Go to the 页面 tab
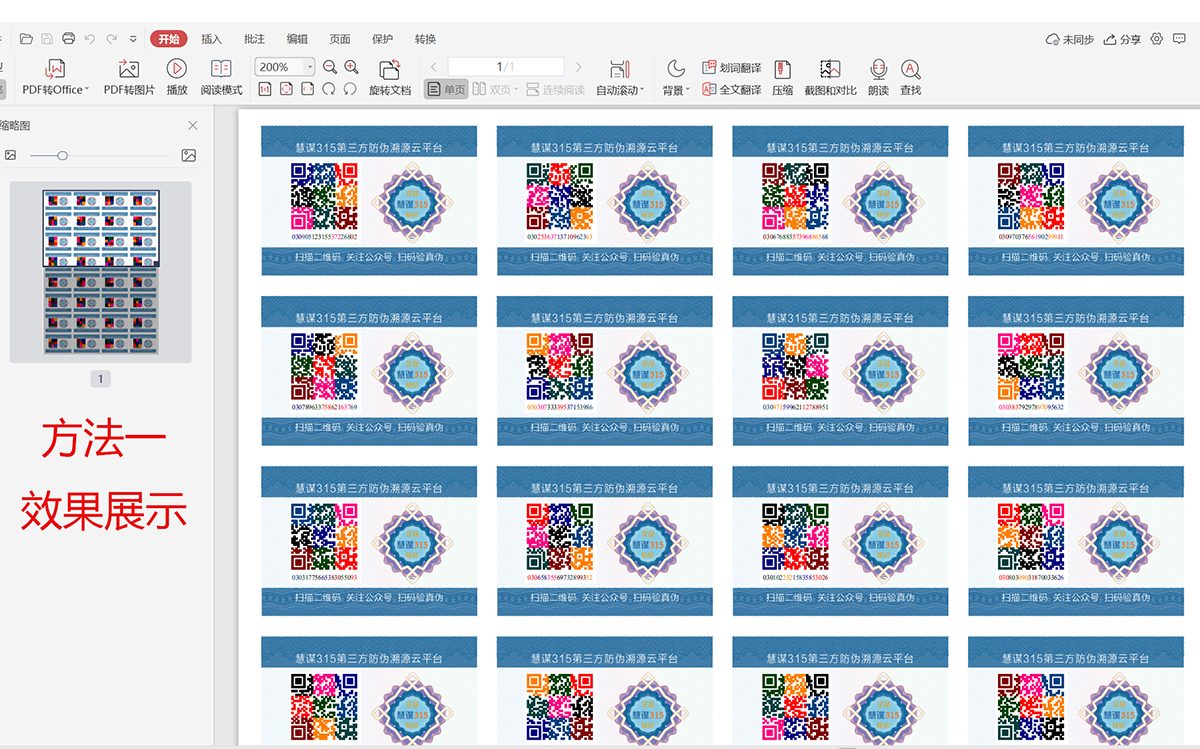The width and height of the screenshot is (1200, 749). (x=341, y=39)
